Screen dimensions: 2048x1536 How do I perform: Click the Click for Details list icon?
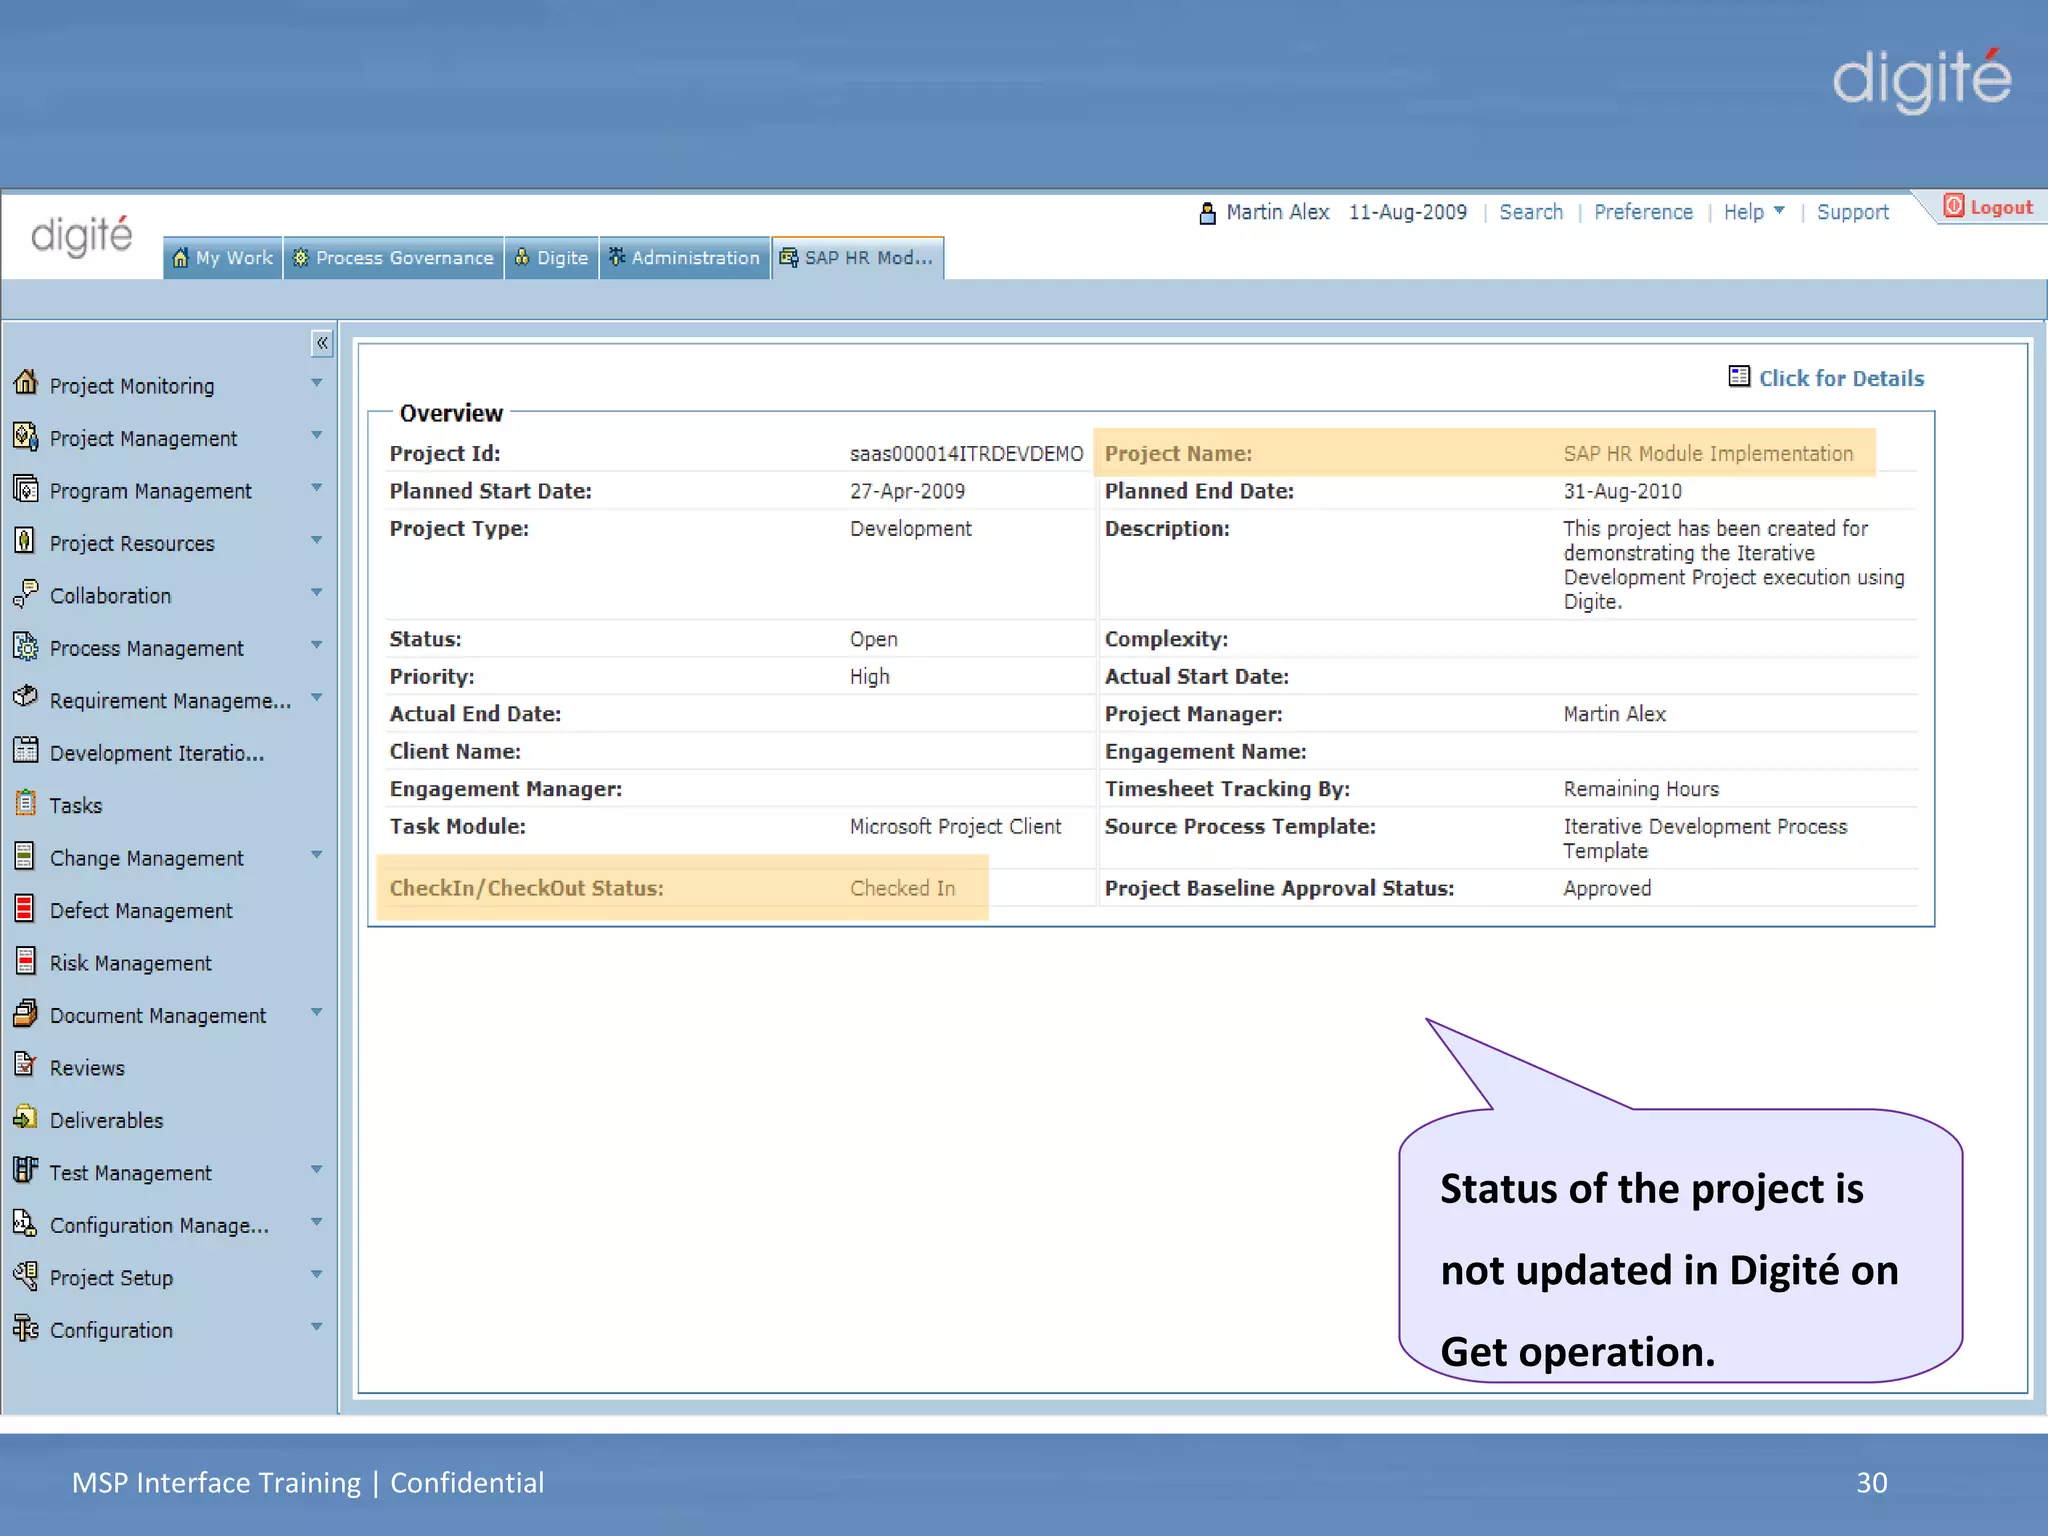(x=1739, y=377)
